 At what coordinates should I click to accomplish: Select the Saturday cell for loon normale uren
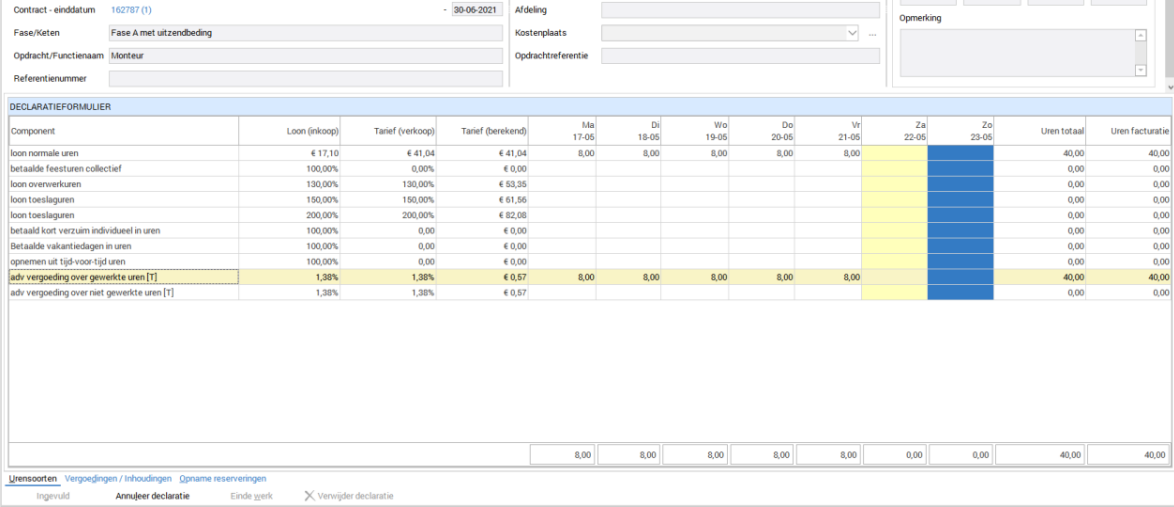[x=894, y=154]
